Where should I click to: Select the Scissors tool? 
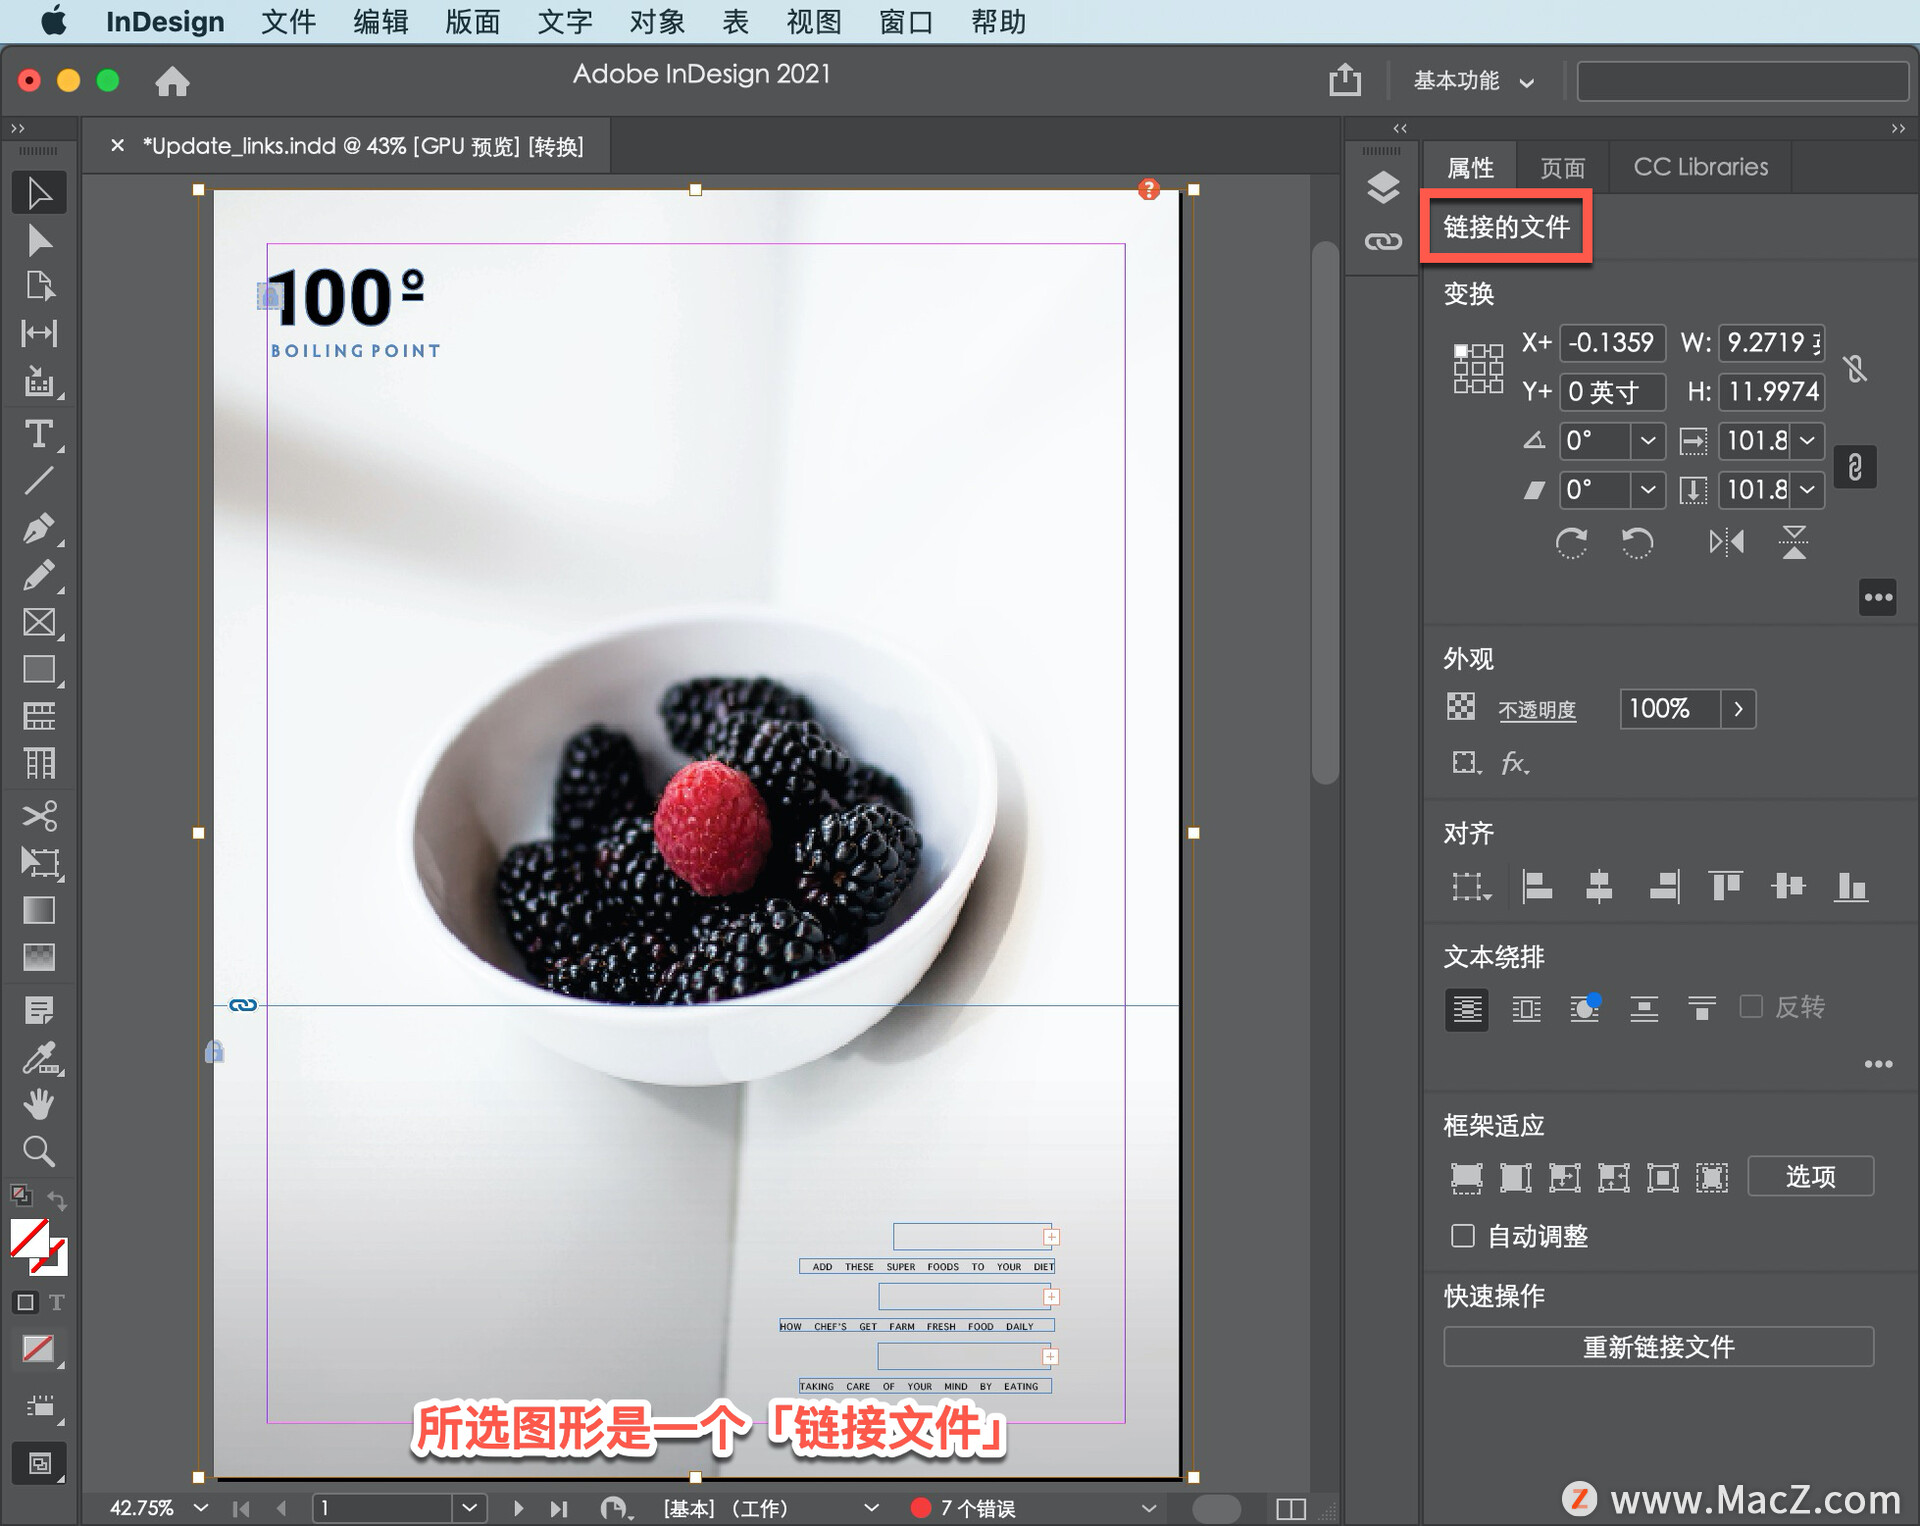tap(38, 815)
